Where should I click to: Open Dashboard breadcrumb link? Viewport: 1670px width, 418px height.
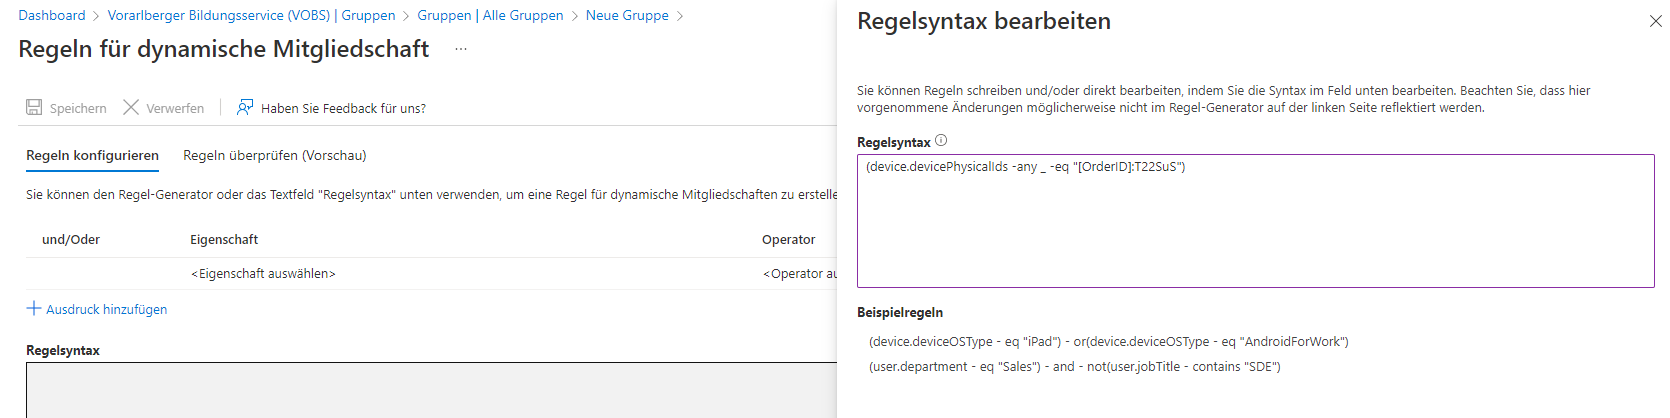(52, 15)
